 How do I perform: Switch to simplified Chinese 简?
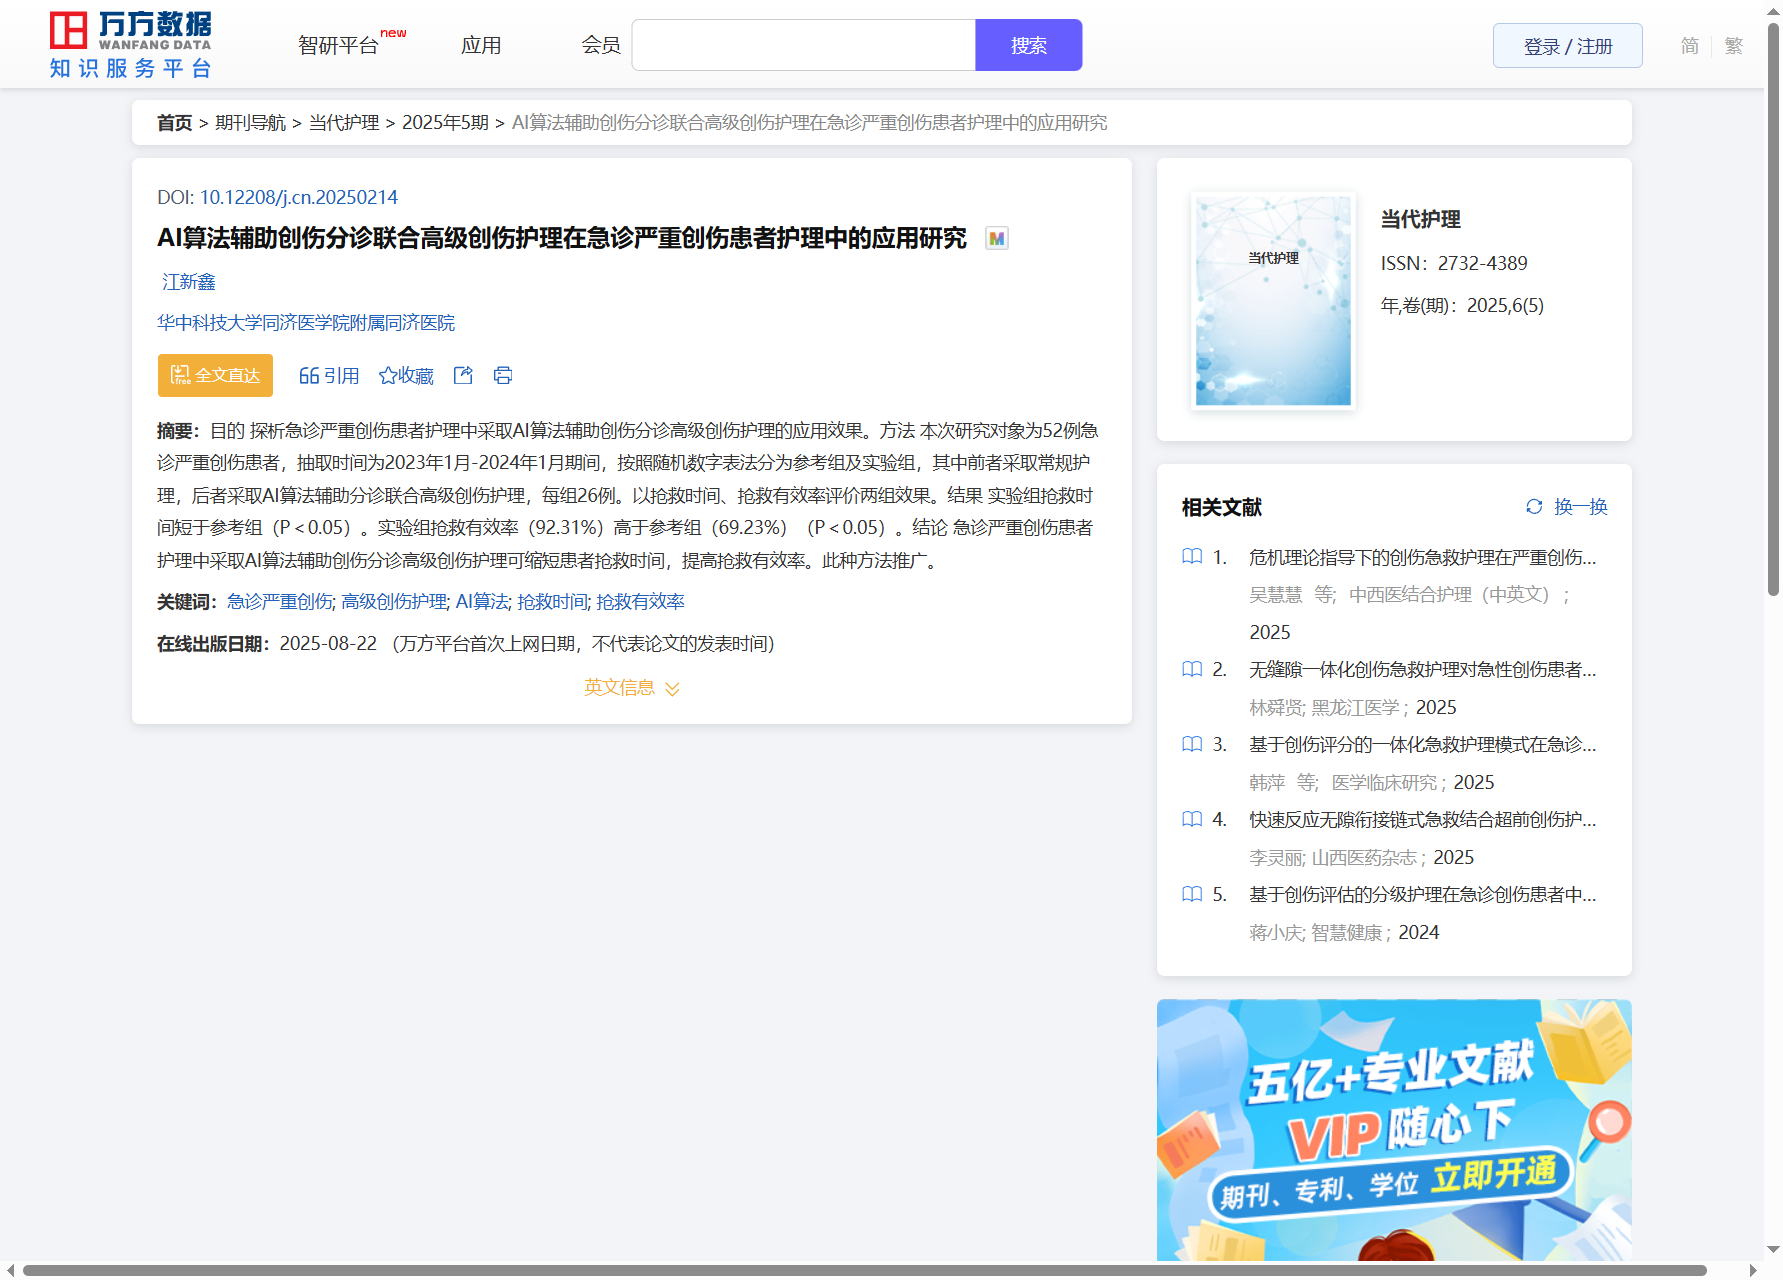(1689, 46)
